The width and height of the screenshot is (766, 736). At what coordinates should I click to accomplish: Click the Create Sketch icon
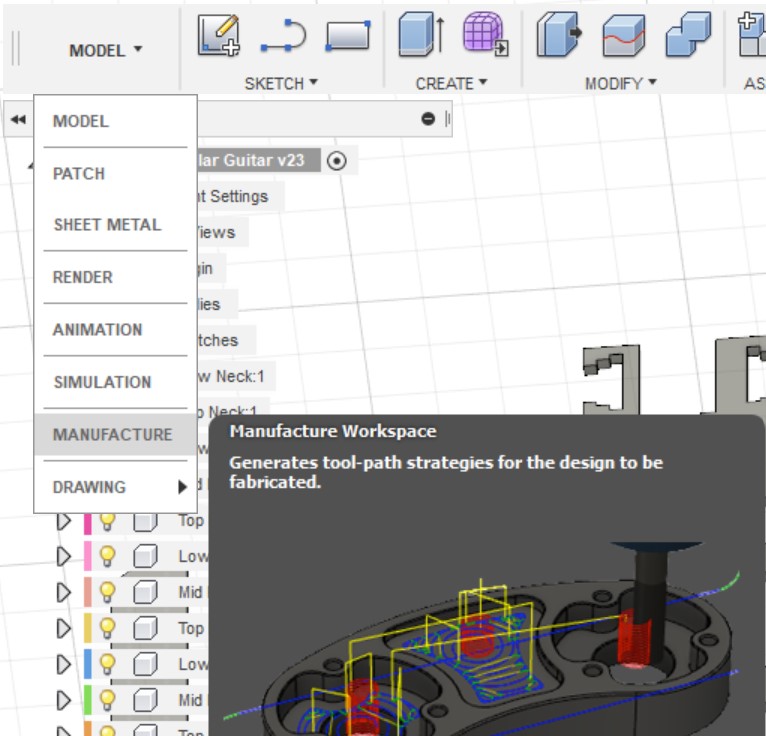click(x=219, y=35)
